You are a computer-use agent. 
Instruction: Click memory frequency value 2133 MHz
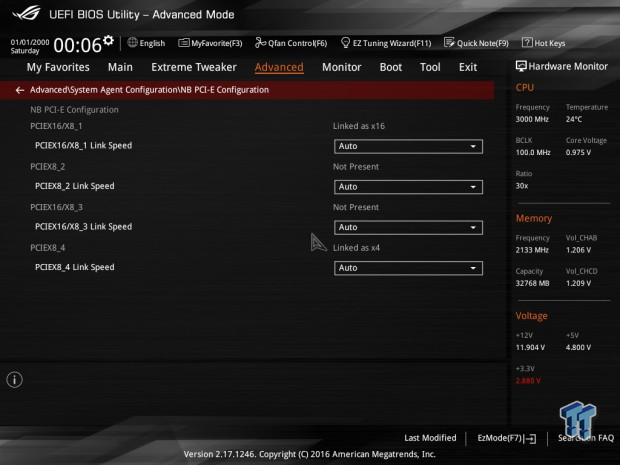coord(532,250)
